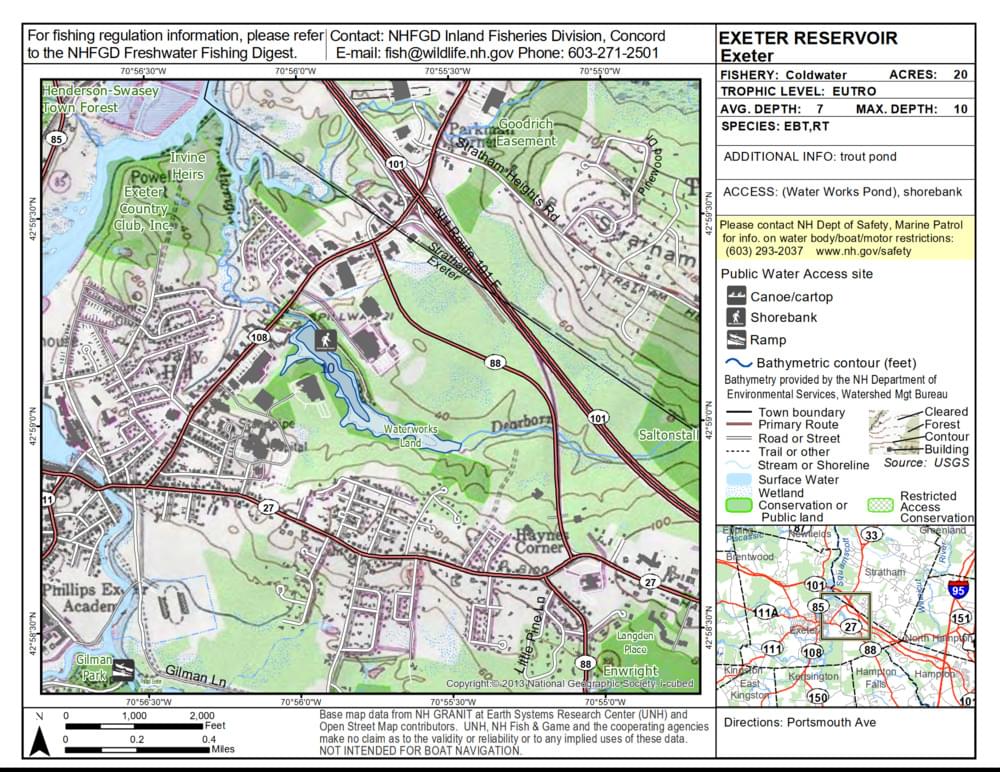The image size is (1000, 772).
Task: Click the Route 151 shield in inset map
Action: pos(960,617)
